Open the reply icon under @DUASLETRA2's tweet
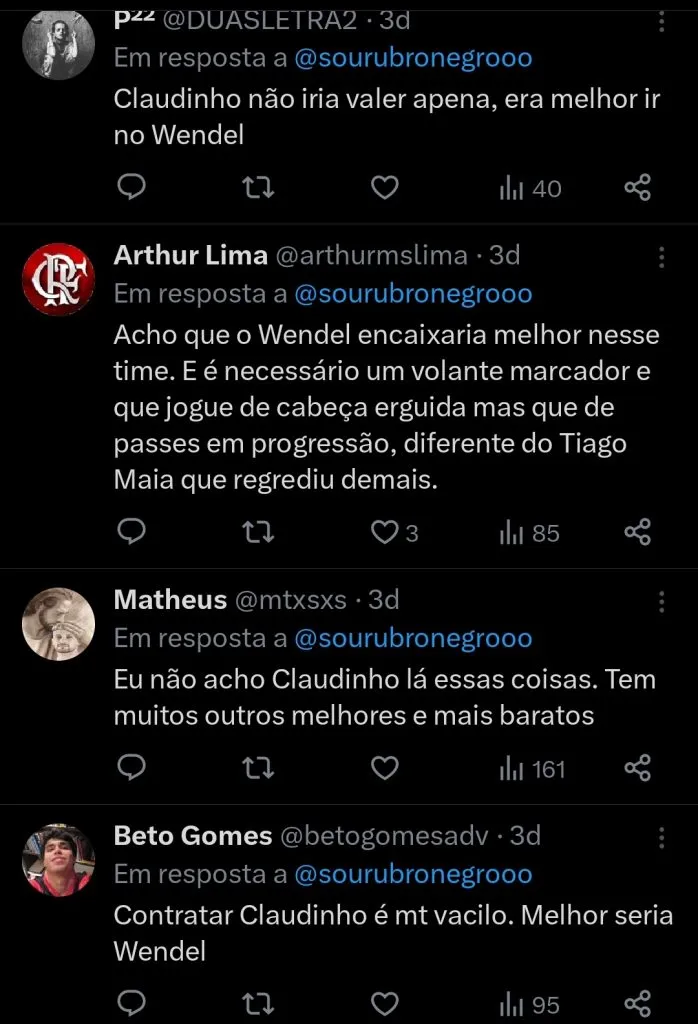 [x=131, y=187]
